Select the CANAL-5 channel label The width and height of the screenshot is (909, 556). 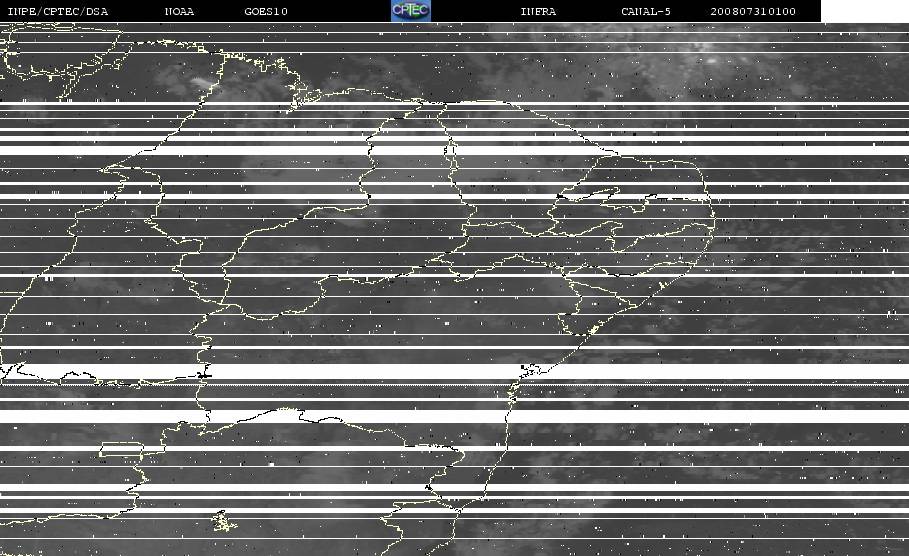click(x=646, y=11)
